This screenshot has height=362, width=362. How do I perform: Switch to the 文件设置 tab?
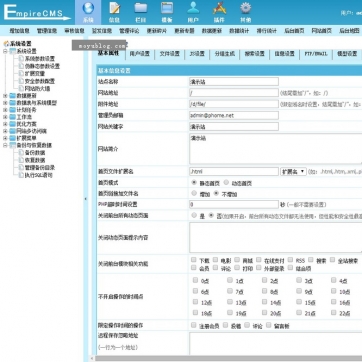click(169, 54)
